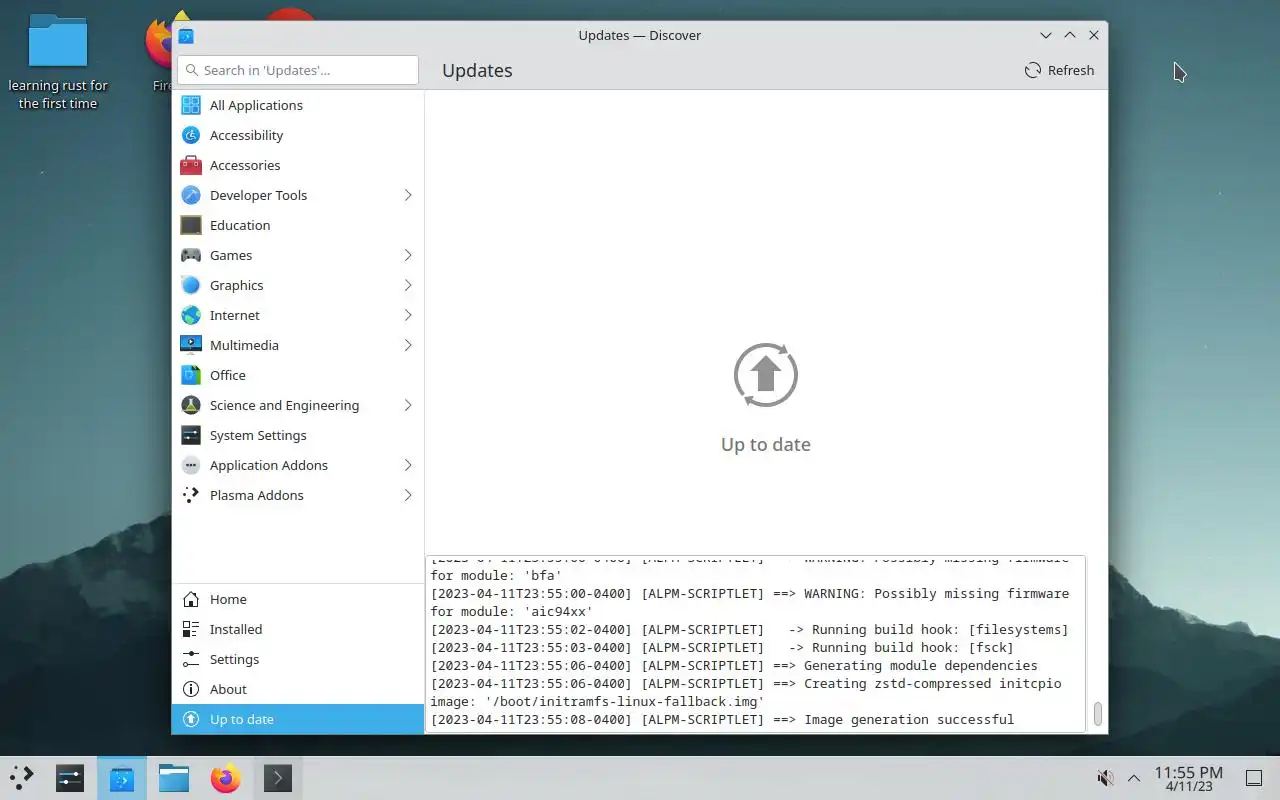Click the muted volume tray icon

(x=1105, y=777)
